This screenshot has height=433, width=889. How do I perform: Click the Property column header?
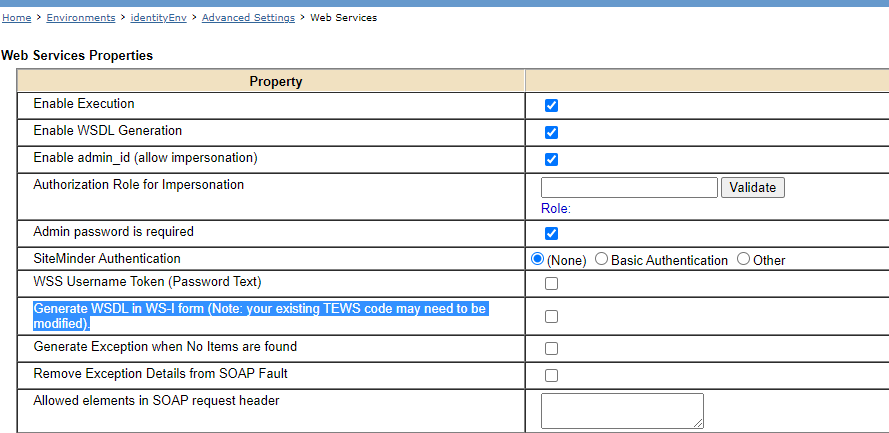pos(275,81)
